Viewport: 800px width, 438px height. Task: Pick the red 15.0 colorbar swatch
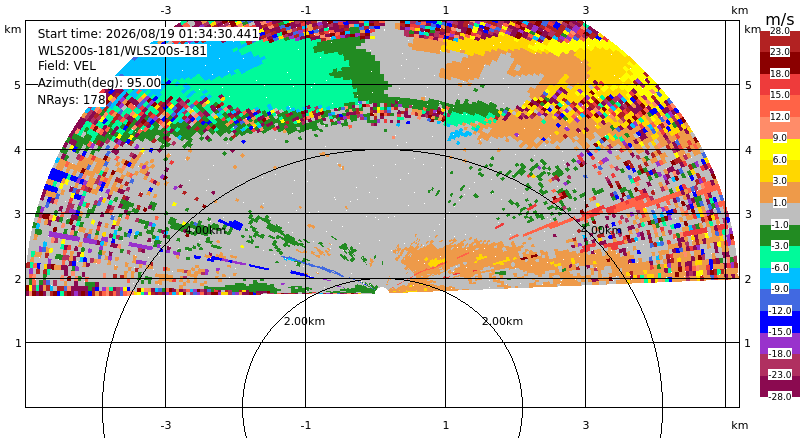coord(780,85)
